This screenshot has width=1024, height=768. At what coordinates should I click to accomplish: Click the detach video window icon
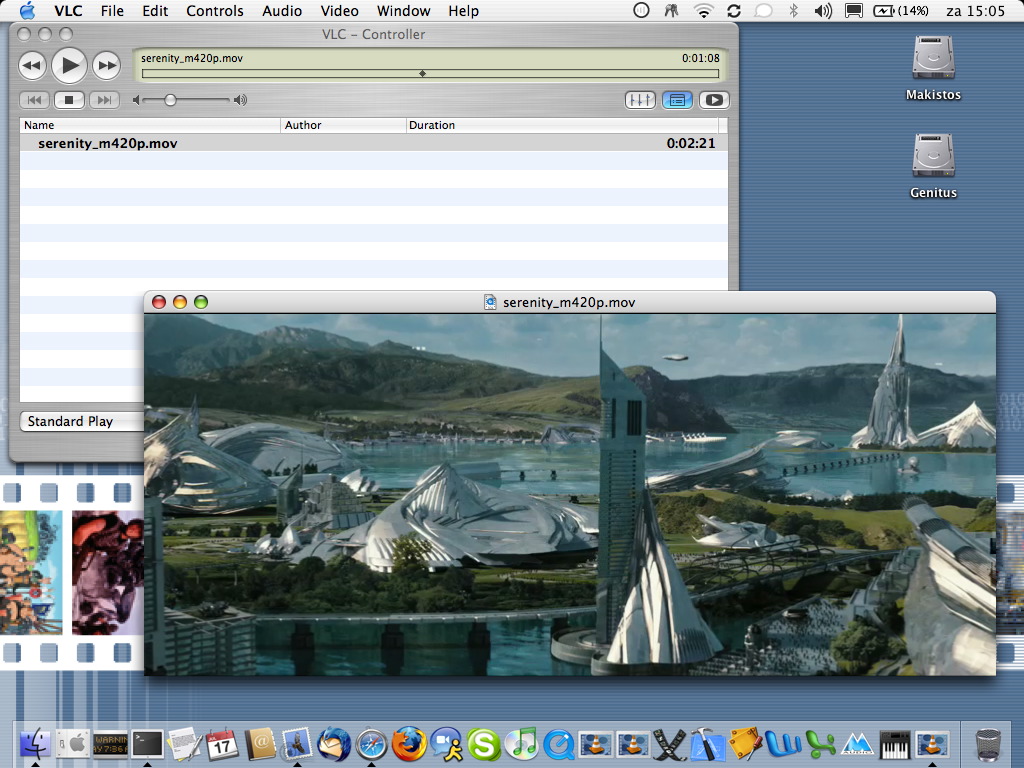714,100
